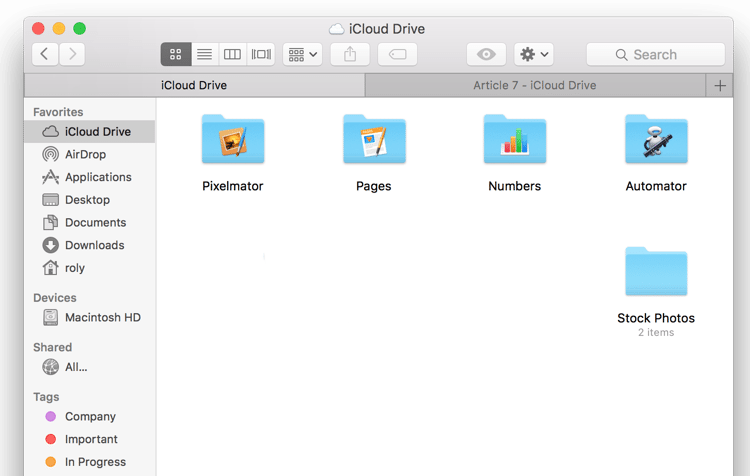Select the Pixelmator folder icon
The width and height of the screenshot is (750, 476).
click(x=233, y=139)
